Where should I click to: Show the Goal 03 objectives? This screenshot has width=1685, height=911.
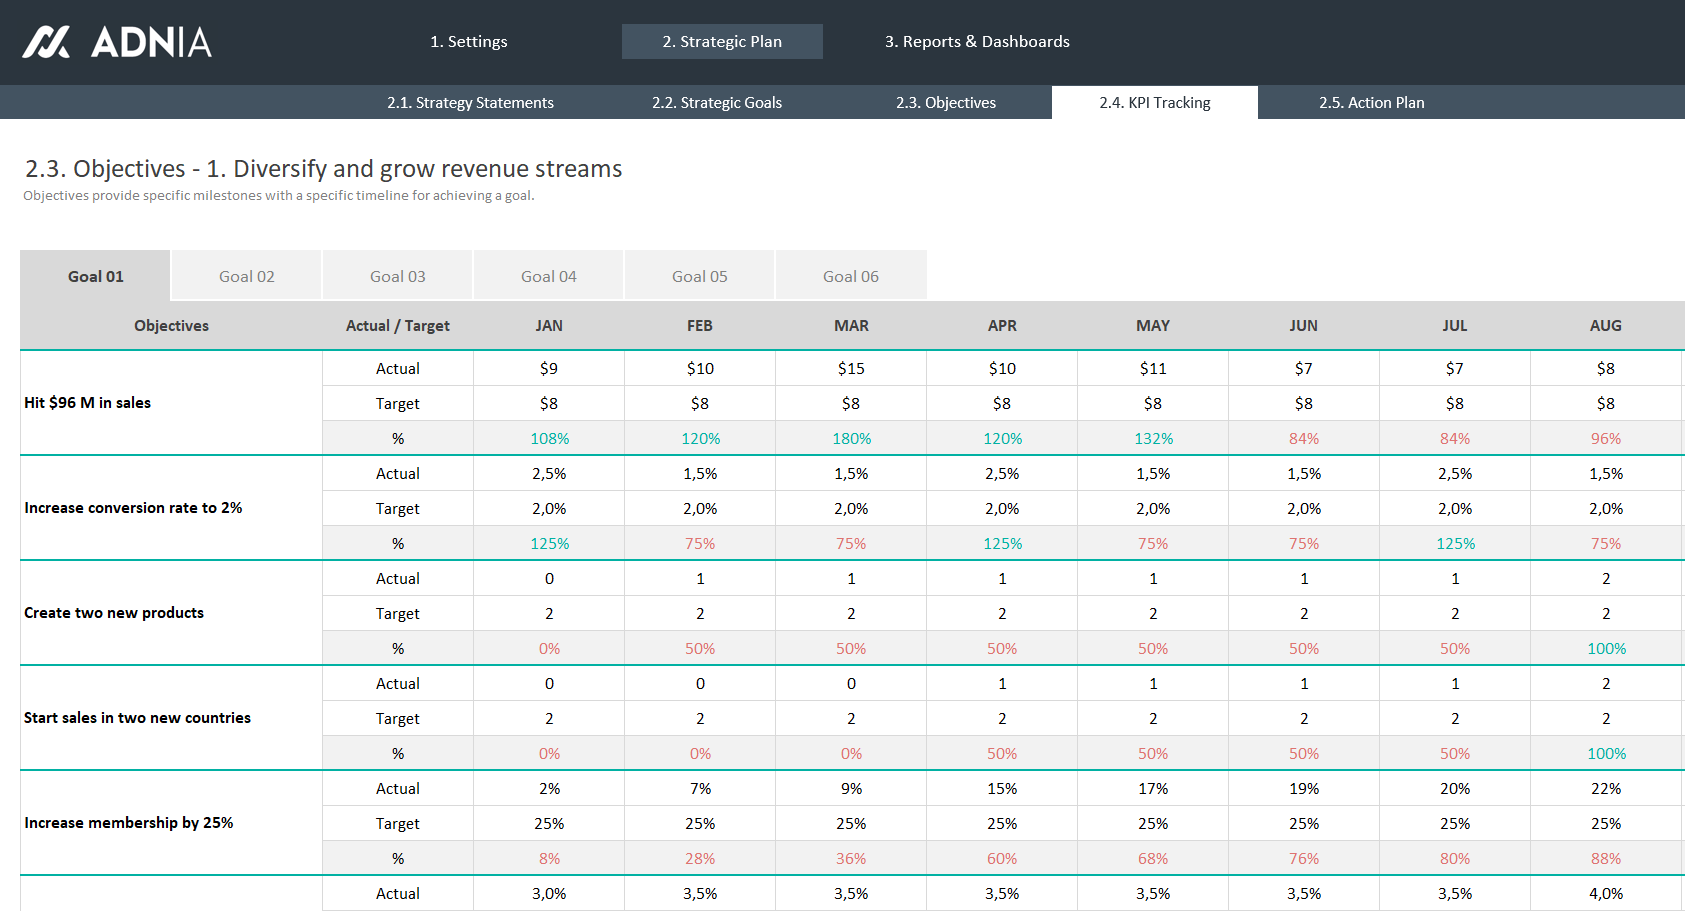click(x=397, y=277)
